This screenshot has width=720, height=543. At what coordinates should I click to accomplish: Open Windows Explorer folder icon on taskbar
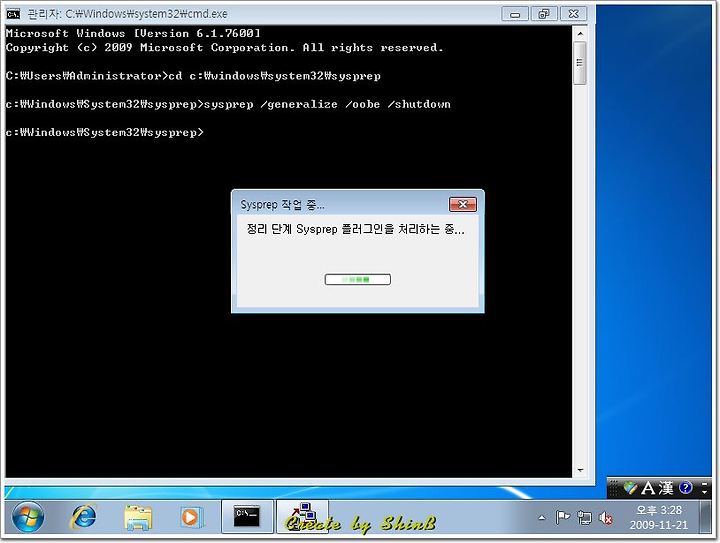point(138,517)
